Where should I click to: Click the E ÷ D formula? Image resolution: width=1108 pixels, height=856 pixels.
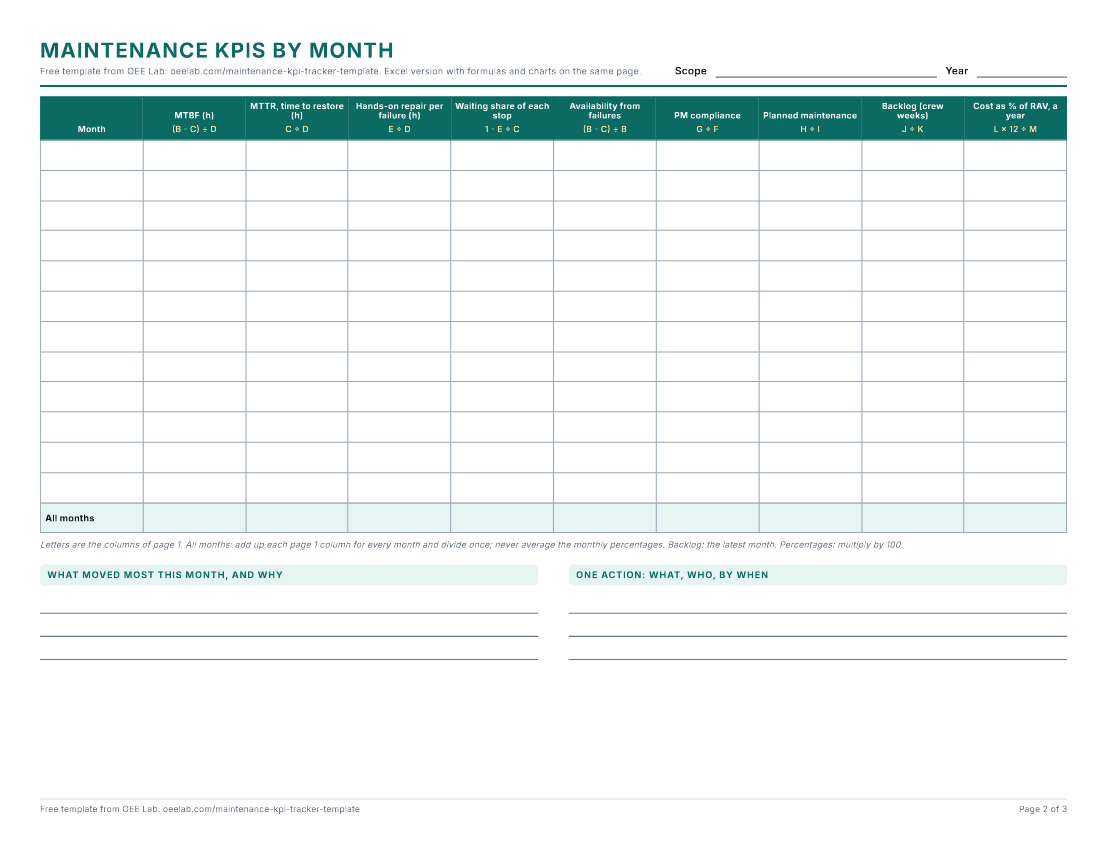coord(399,129)
